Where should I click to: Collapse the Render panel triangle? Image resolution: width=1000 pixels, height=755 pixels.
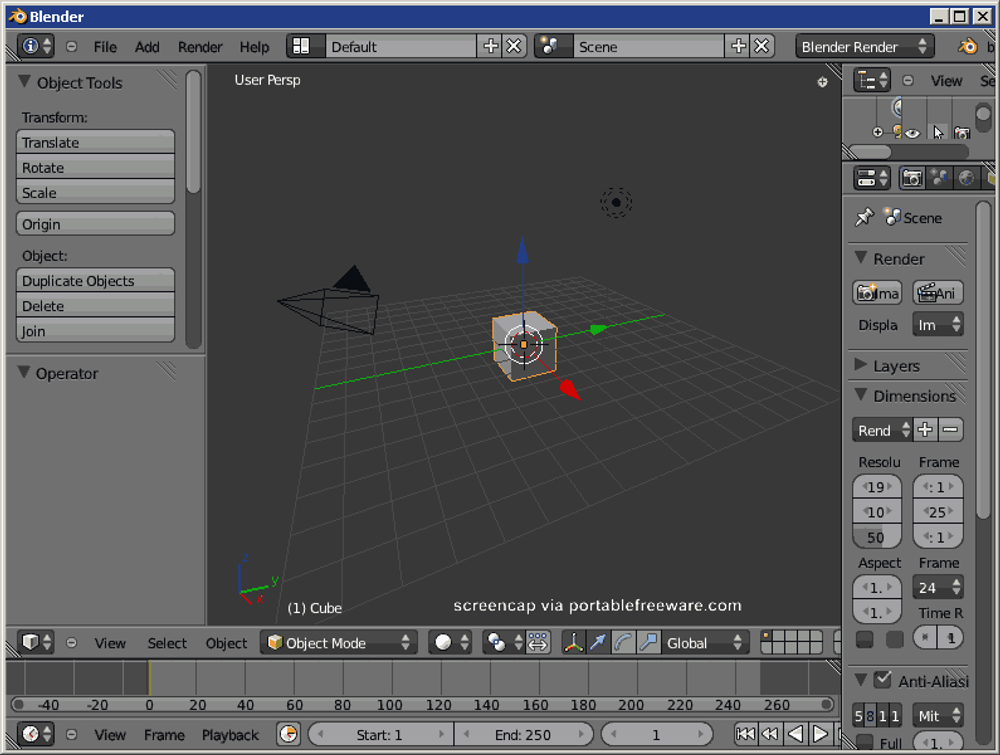point(861,258)
